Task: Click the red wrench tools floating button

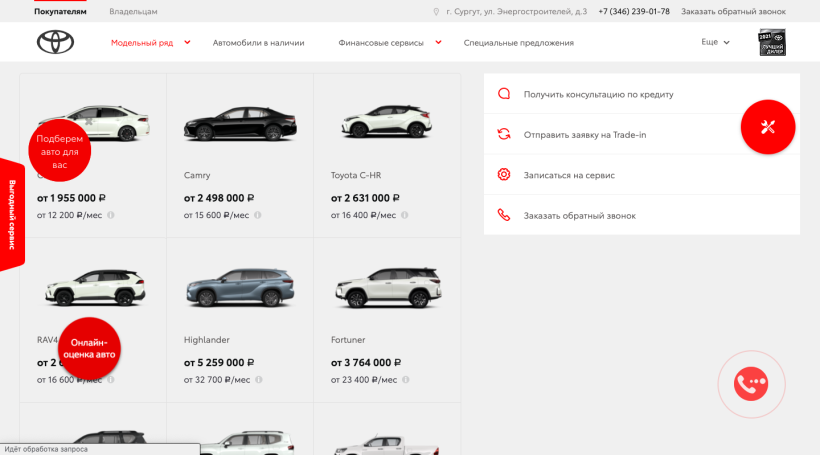Action: 768,127
